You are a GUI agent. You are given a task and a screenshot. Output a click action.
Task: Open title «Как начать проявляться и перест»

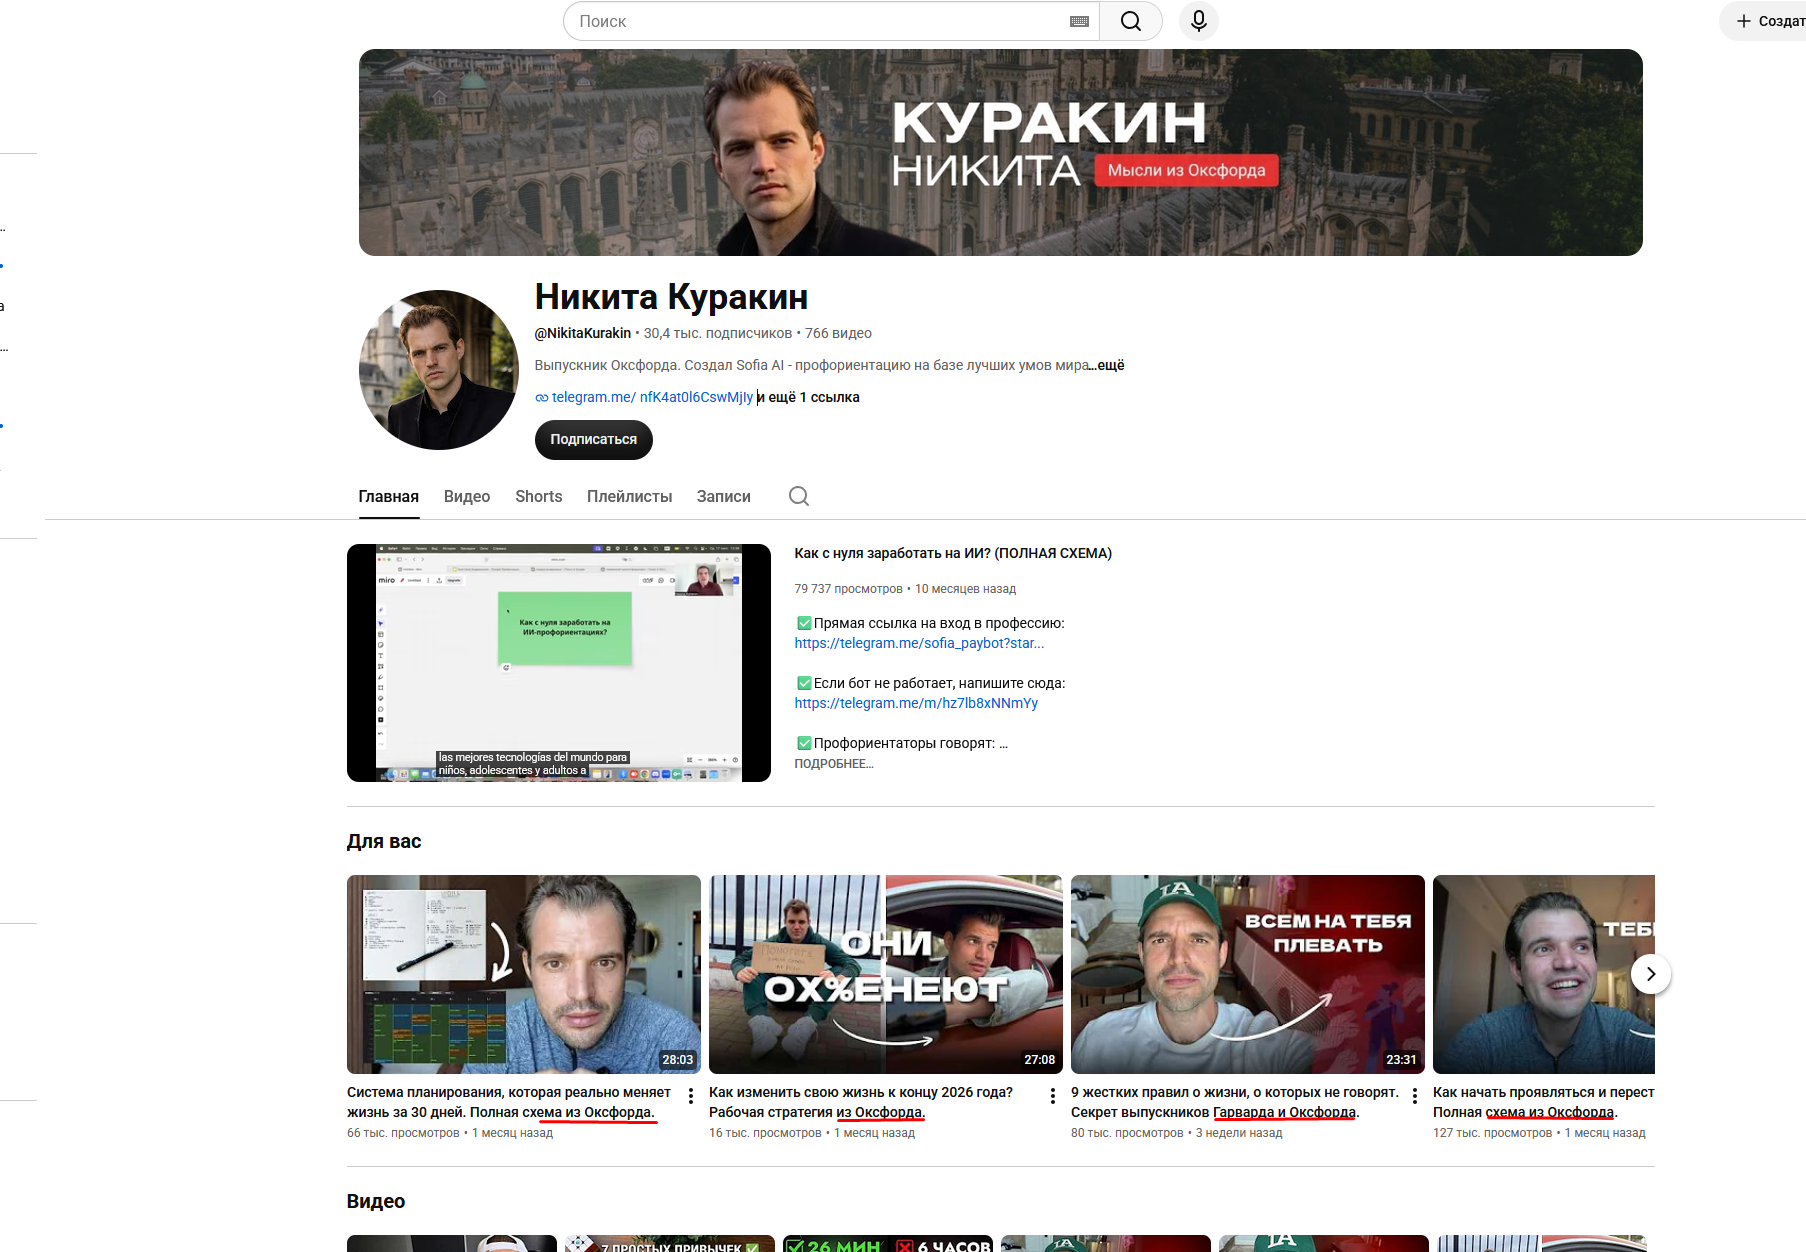coord(1544,1102)
